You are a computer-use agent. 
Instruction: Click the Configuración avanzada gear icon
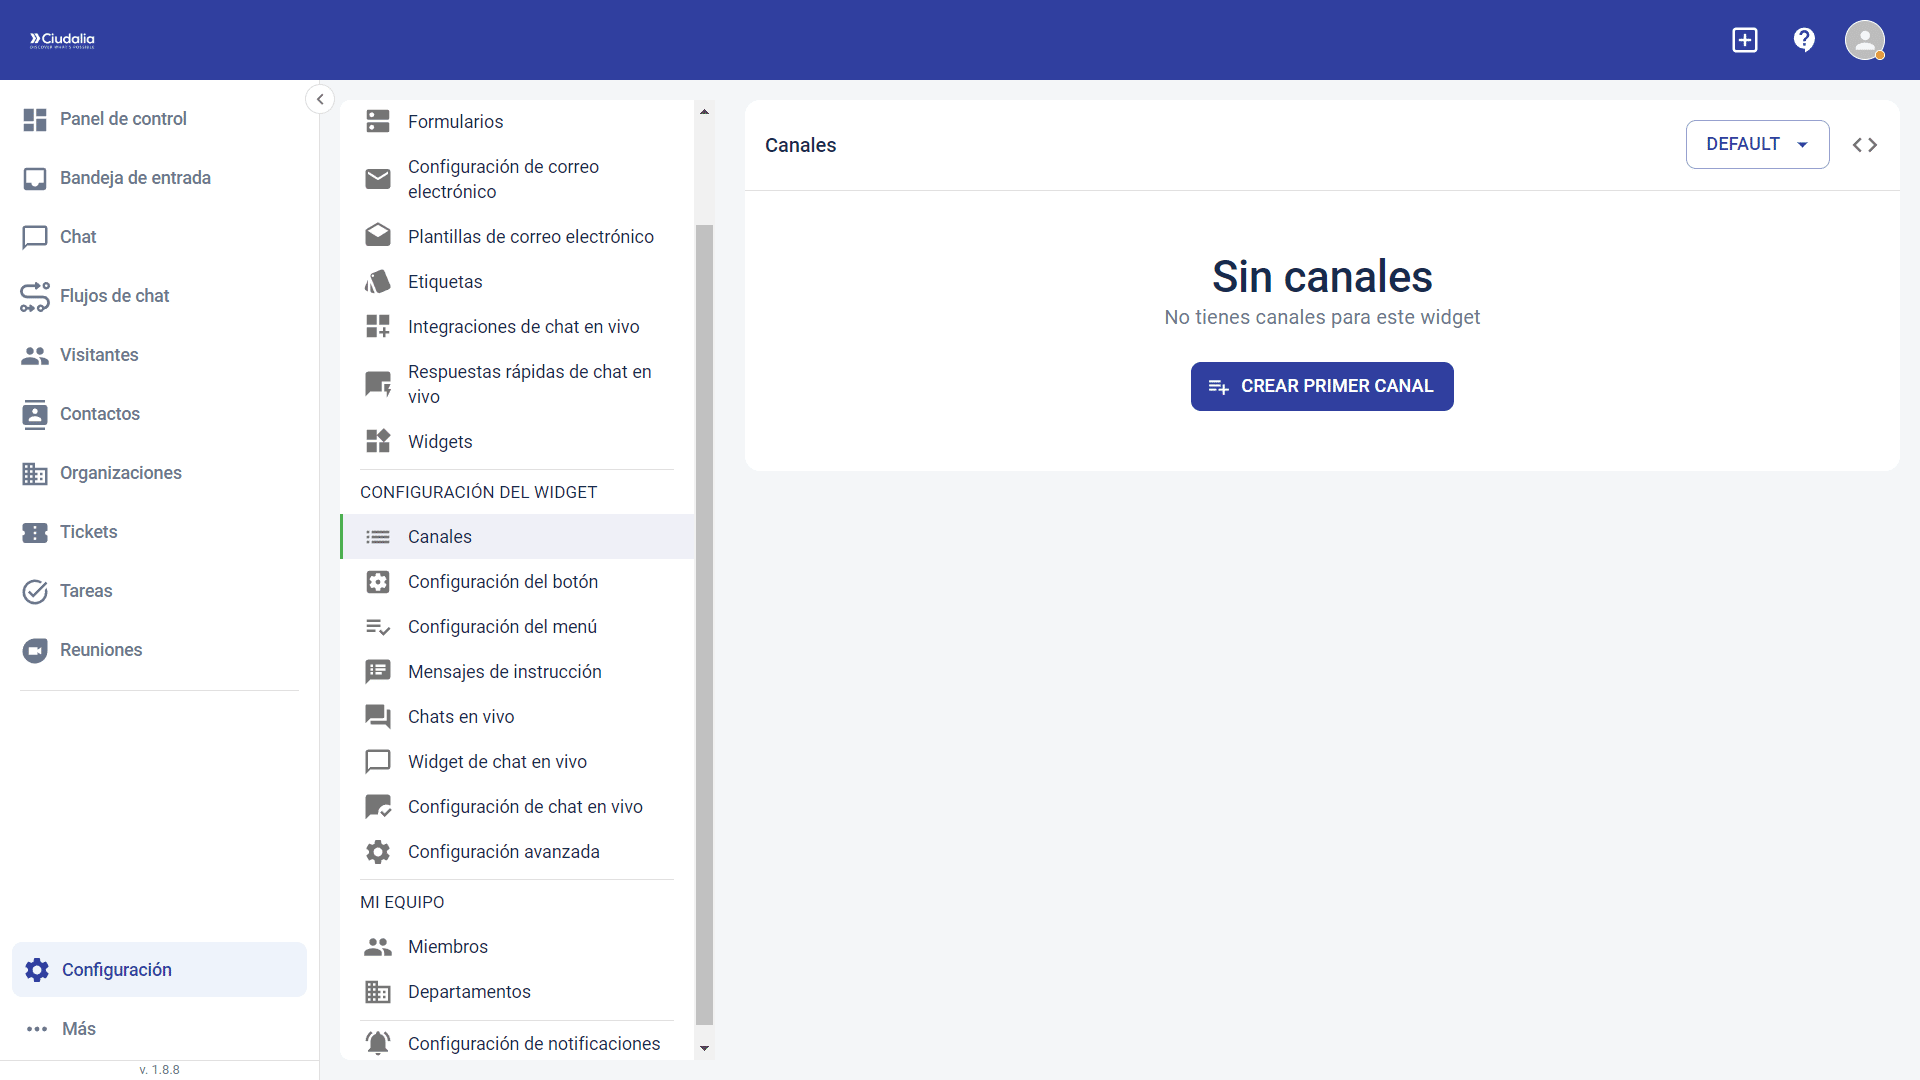tap(378, 852)
